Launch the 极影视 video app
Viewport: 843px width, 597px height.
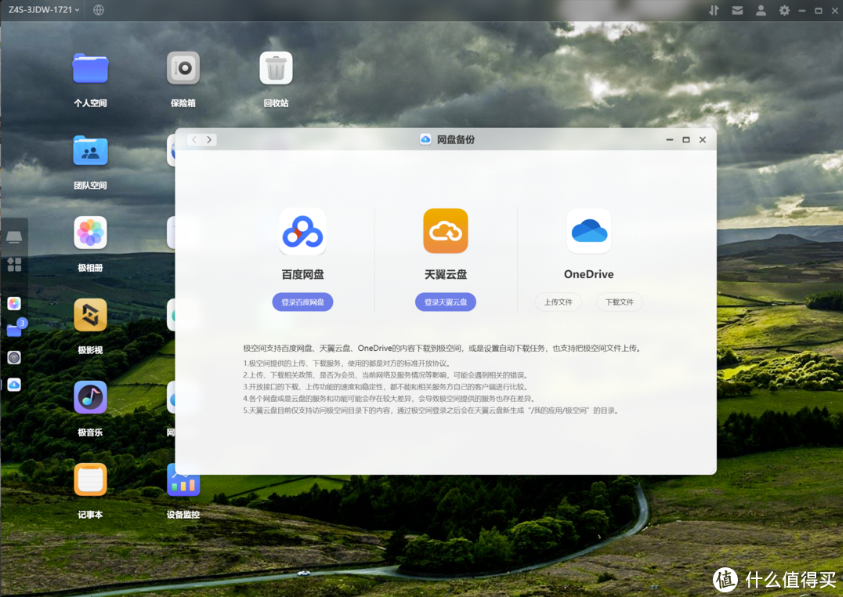tap(90, 315)
